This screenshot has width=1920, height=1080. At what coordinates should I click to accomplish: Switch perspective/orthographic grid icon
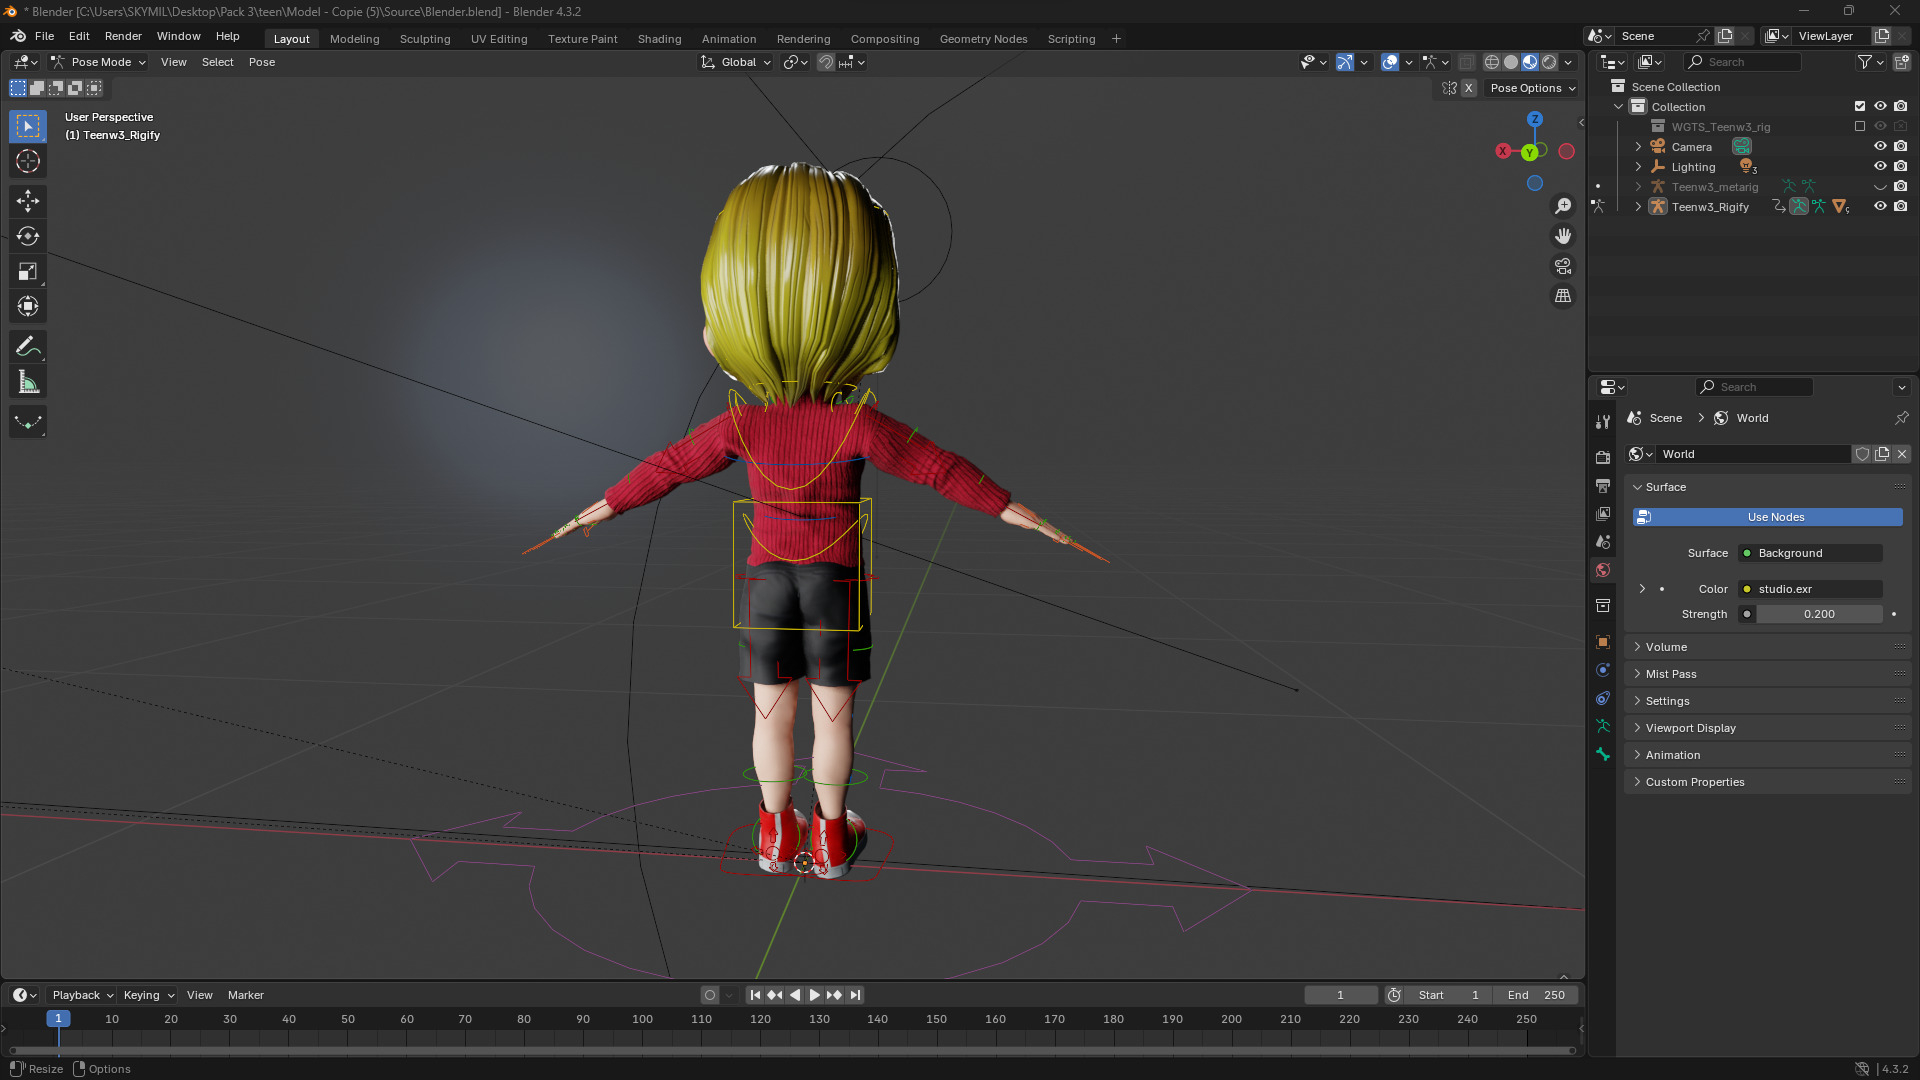click(x=1563, y=296)
